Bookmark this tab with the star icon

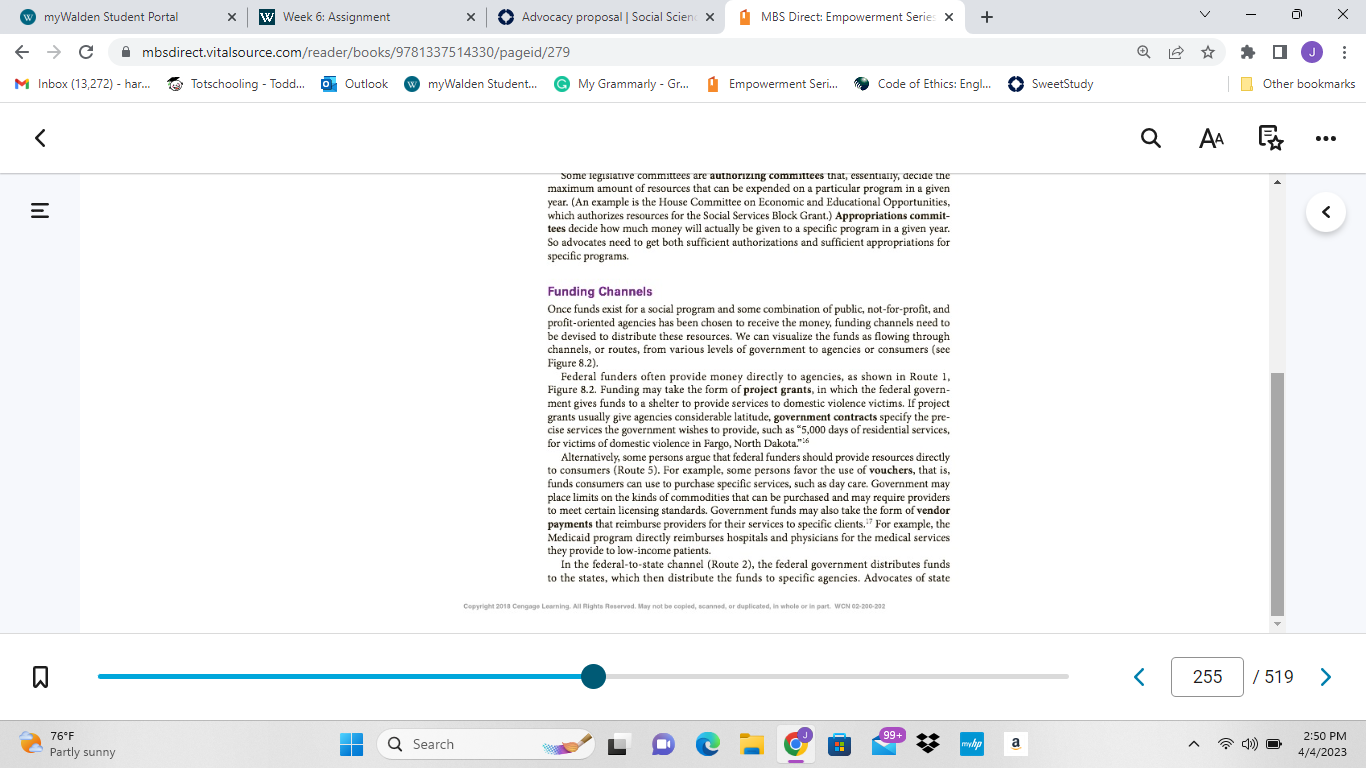(x=1207, y=52)
